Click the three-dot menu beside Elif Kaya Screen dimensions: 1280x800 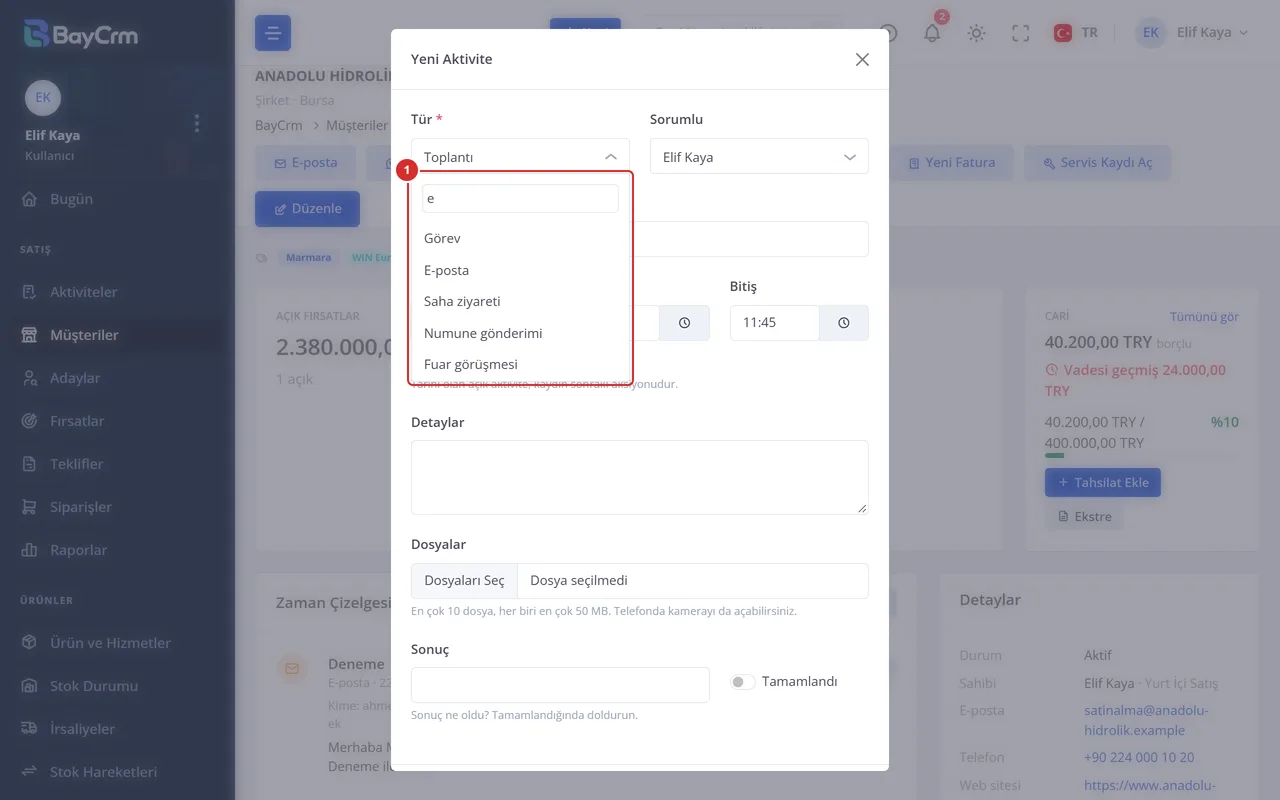197,123
